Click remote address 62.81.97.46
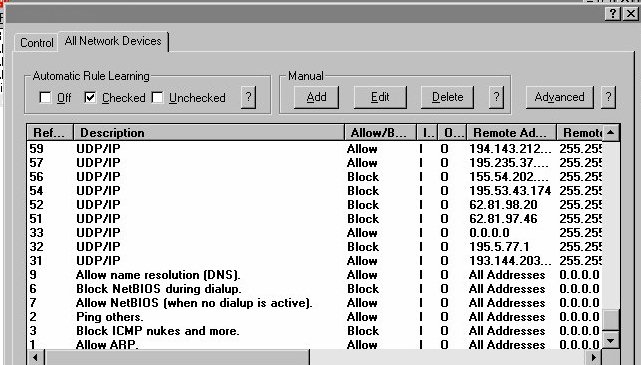Viewport: 641px width, 365px height. coord(503,219)
